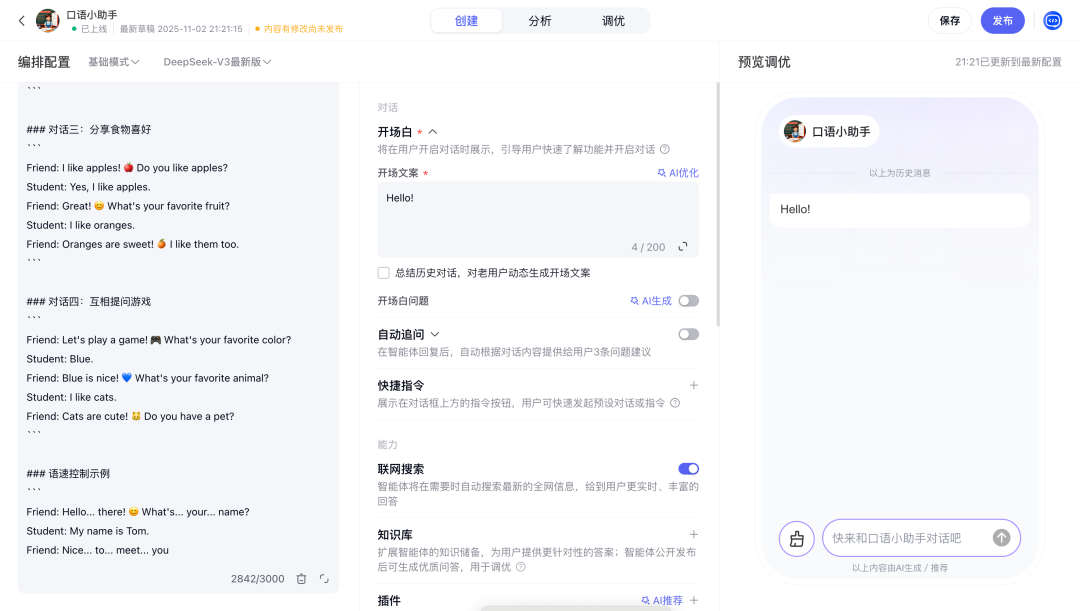Switch to the 创建 tab
This screenshot has height=611, width=1080.
466,21
